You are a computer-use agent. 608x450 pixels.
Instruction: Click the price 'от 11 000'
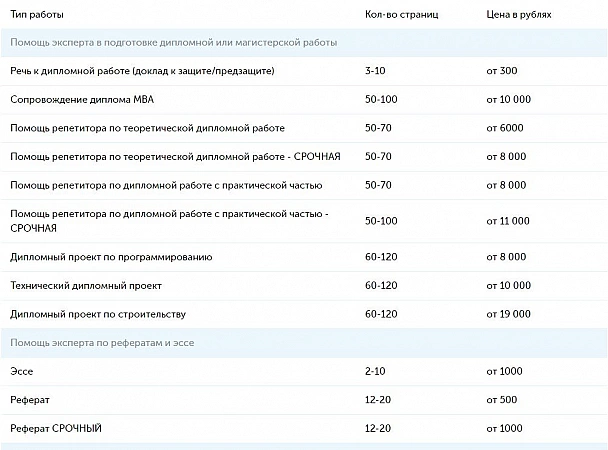coord(510,221)
